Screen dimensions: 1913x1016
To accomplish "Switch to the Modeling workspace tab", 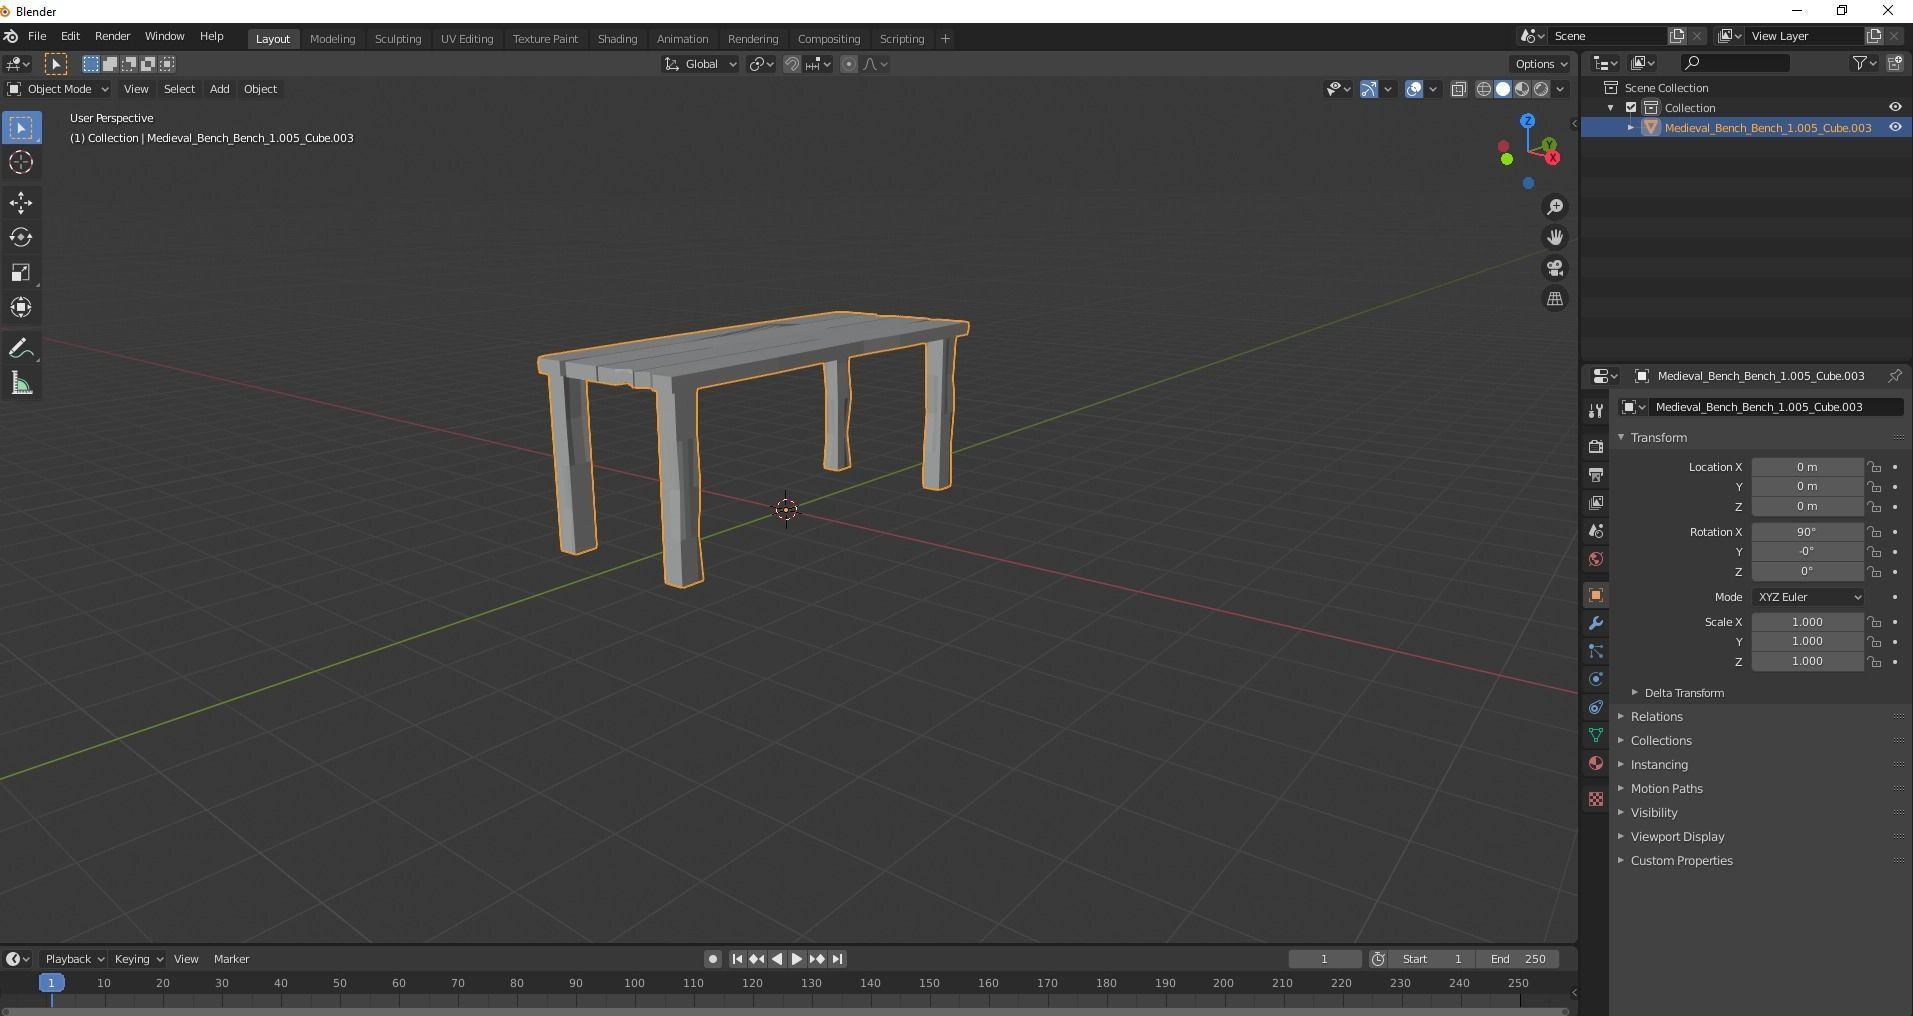I will (x=332, y=39).
